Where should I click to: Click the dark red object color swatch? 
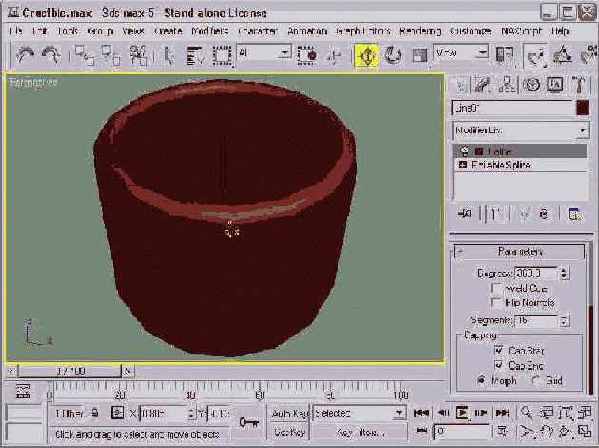pyautogui.click(x=582, y=108)
